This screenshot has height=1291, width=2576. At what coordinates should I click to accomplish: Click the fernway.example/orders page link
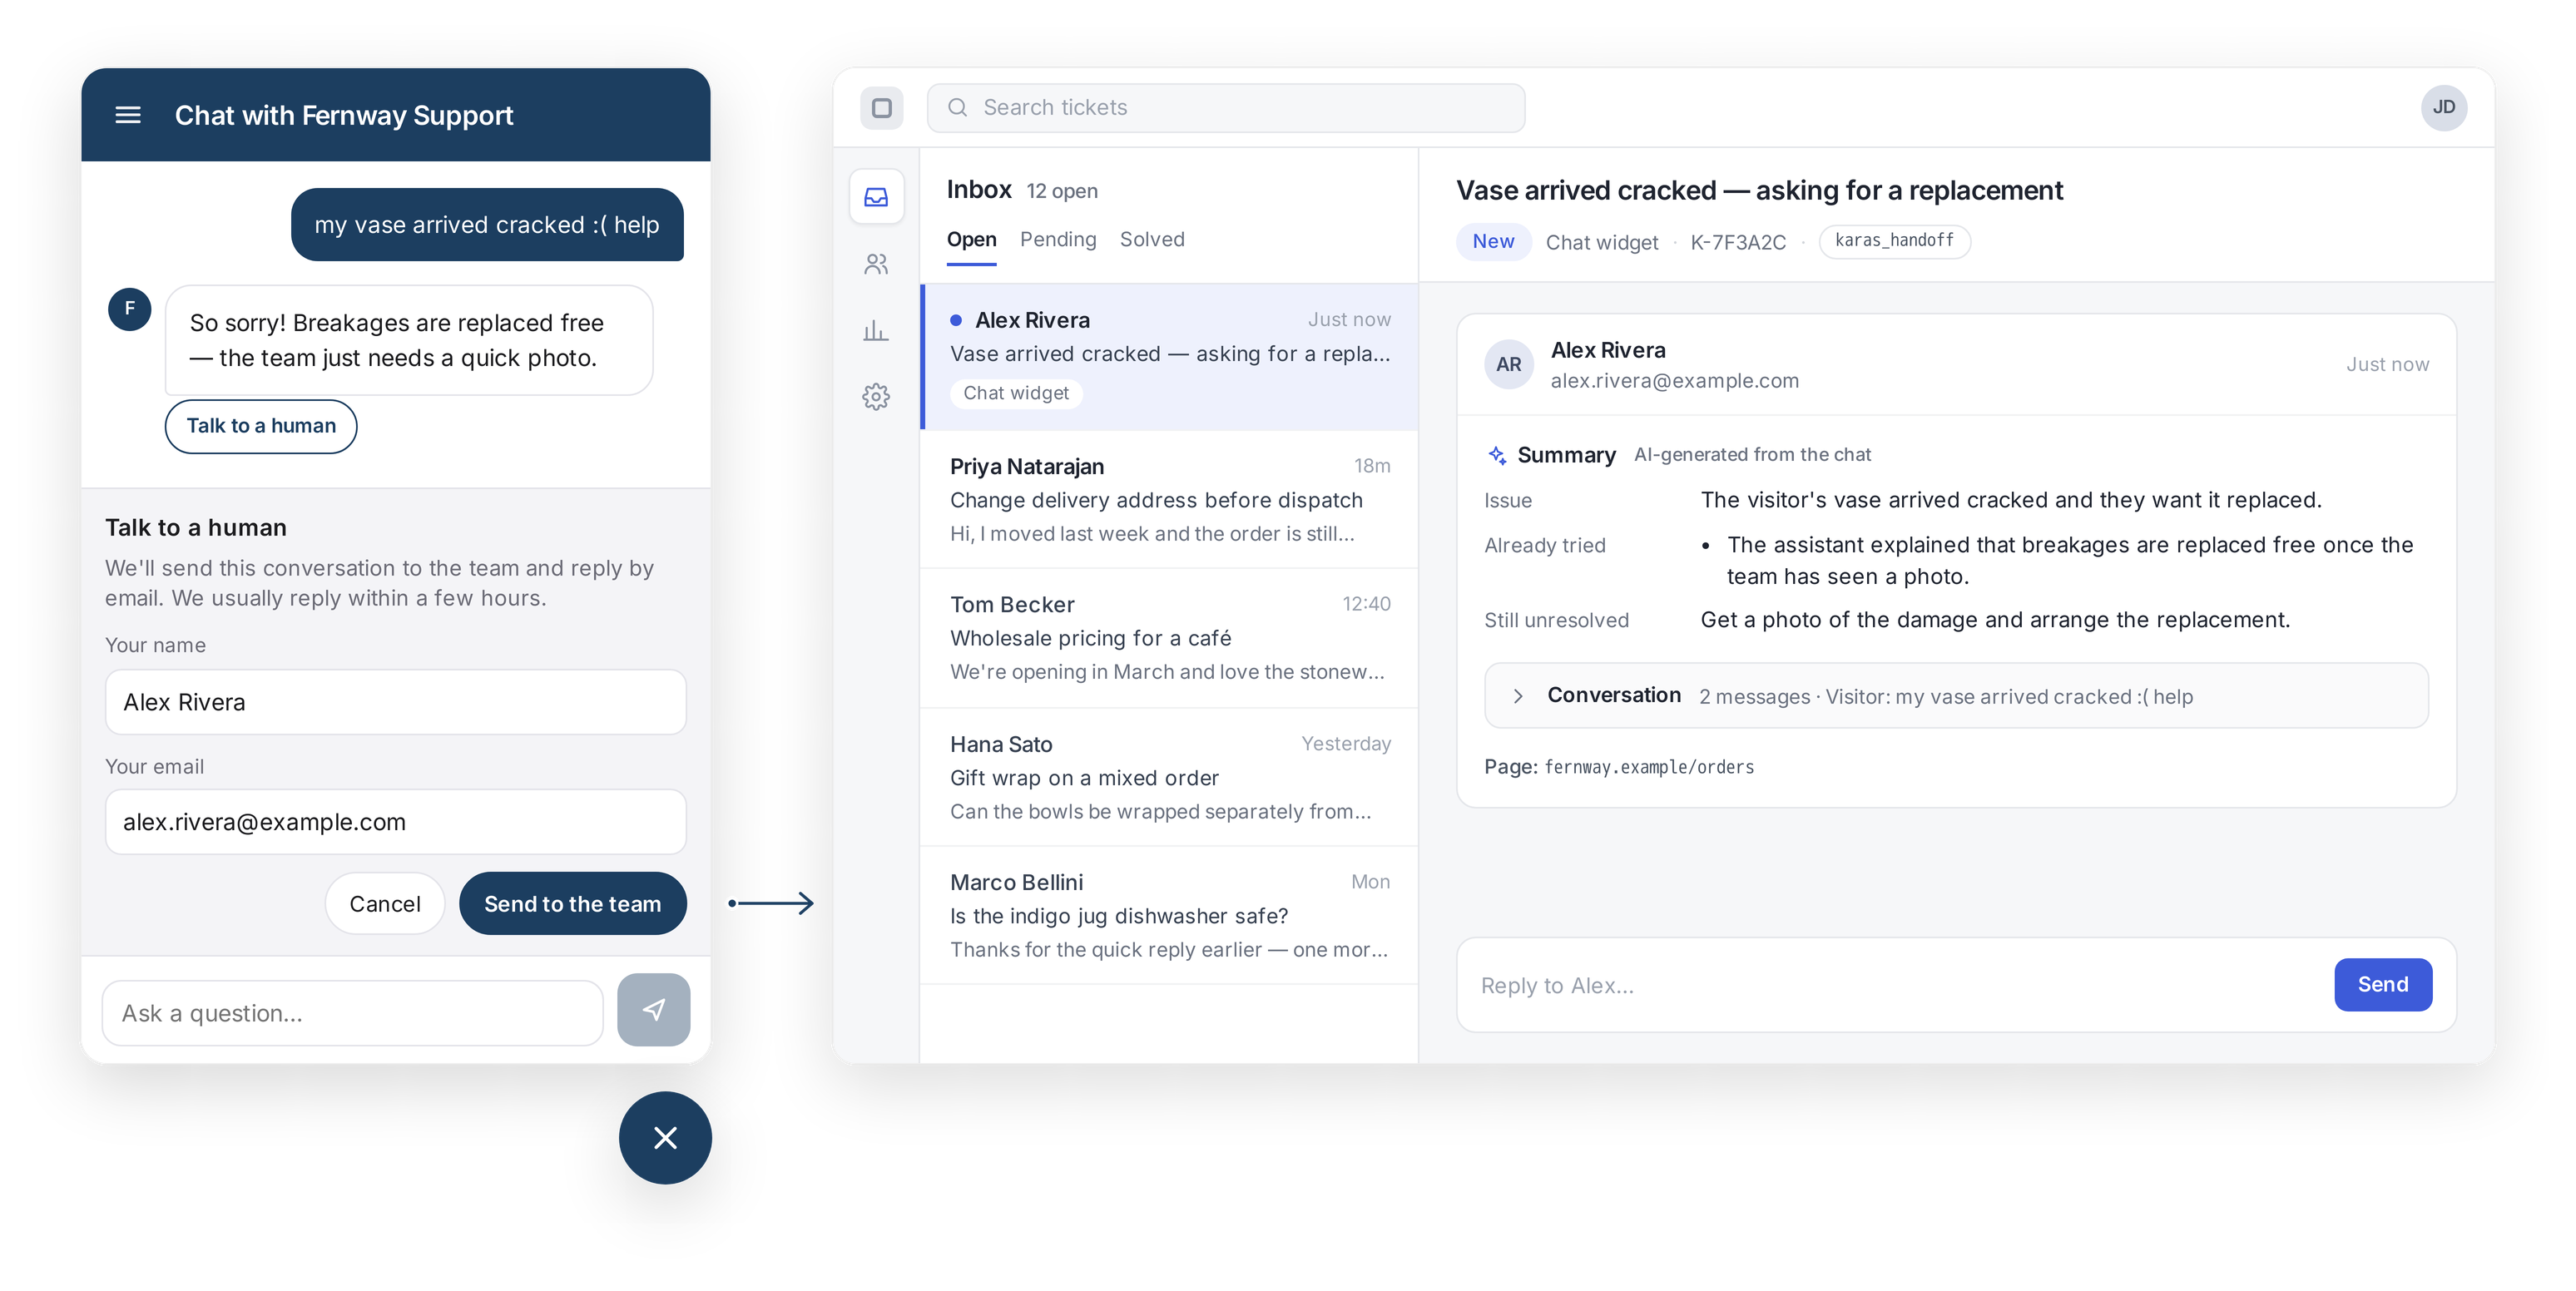pos(1649,767)
